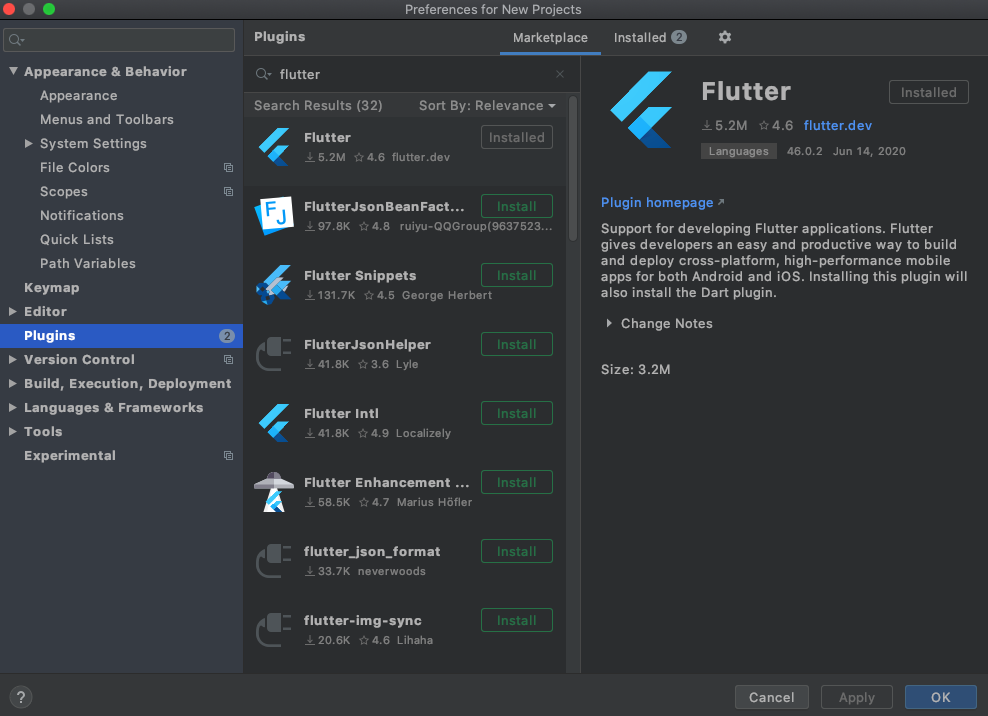Clear the flutter search text
Screen dimensions: 988x716
[x=560, y=74]
